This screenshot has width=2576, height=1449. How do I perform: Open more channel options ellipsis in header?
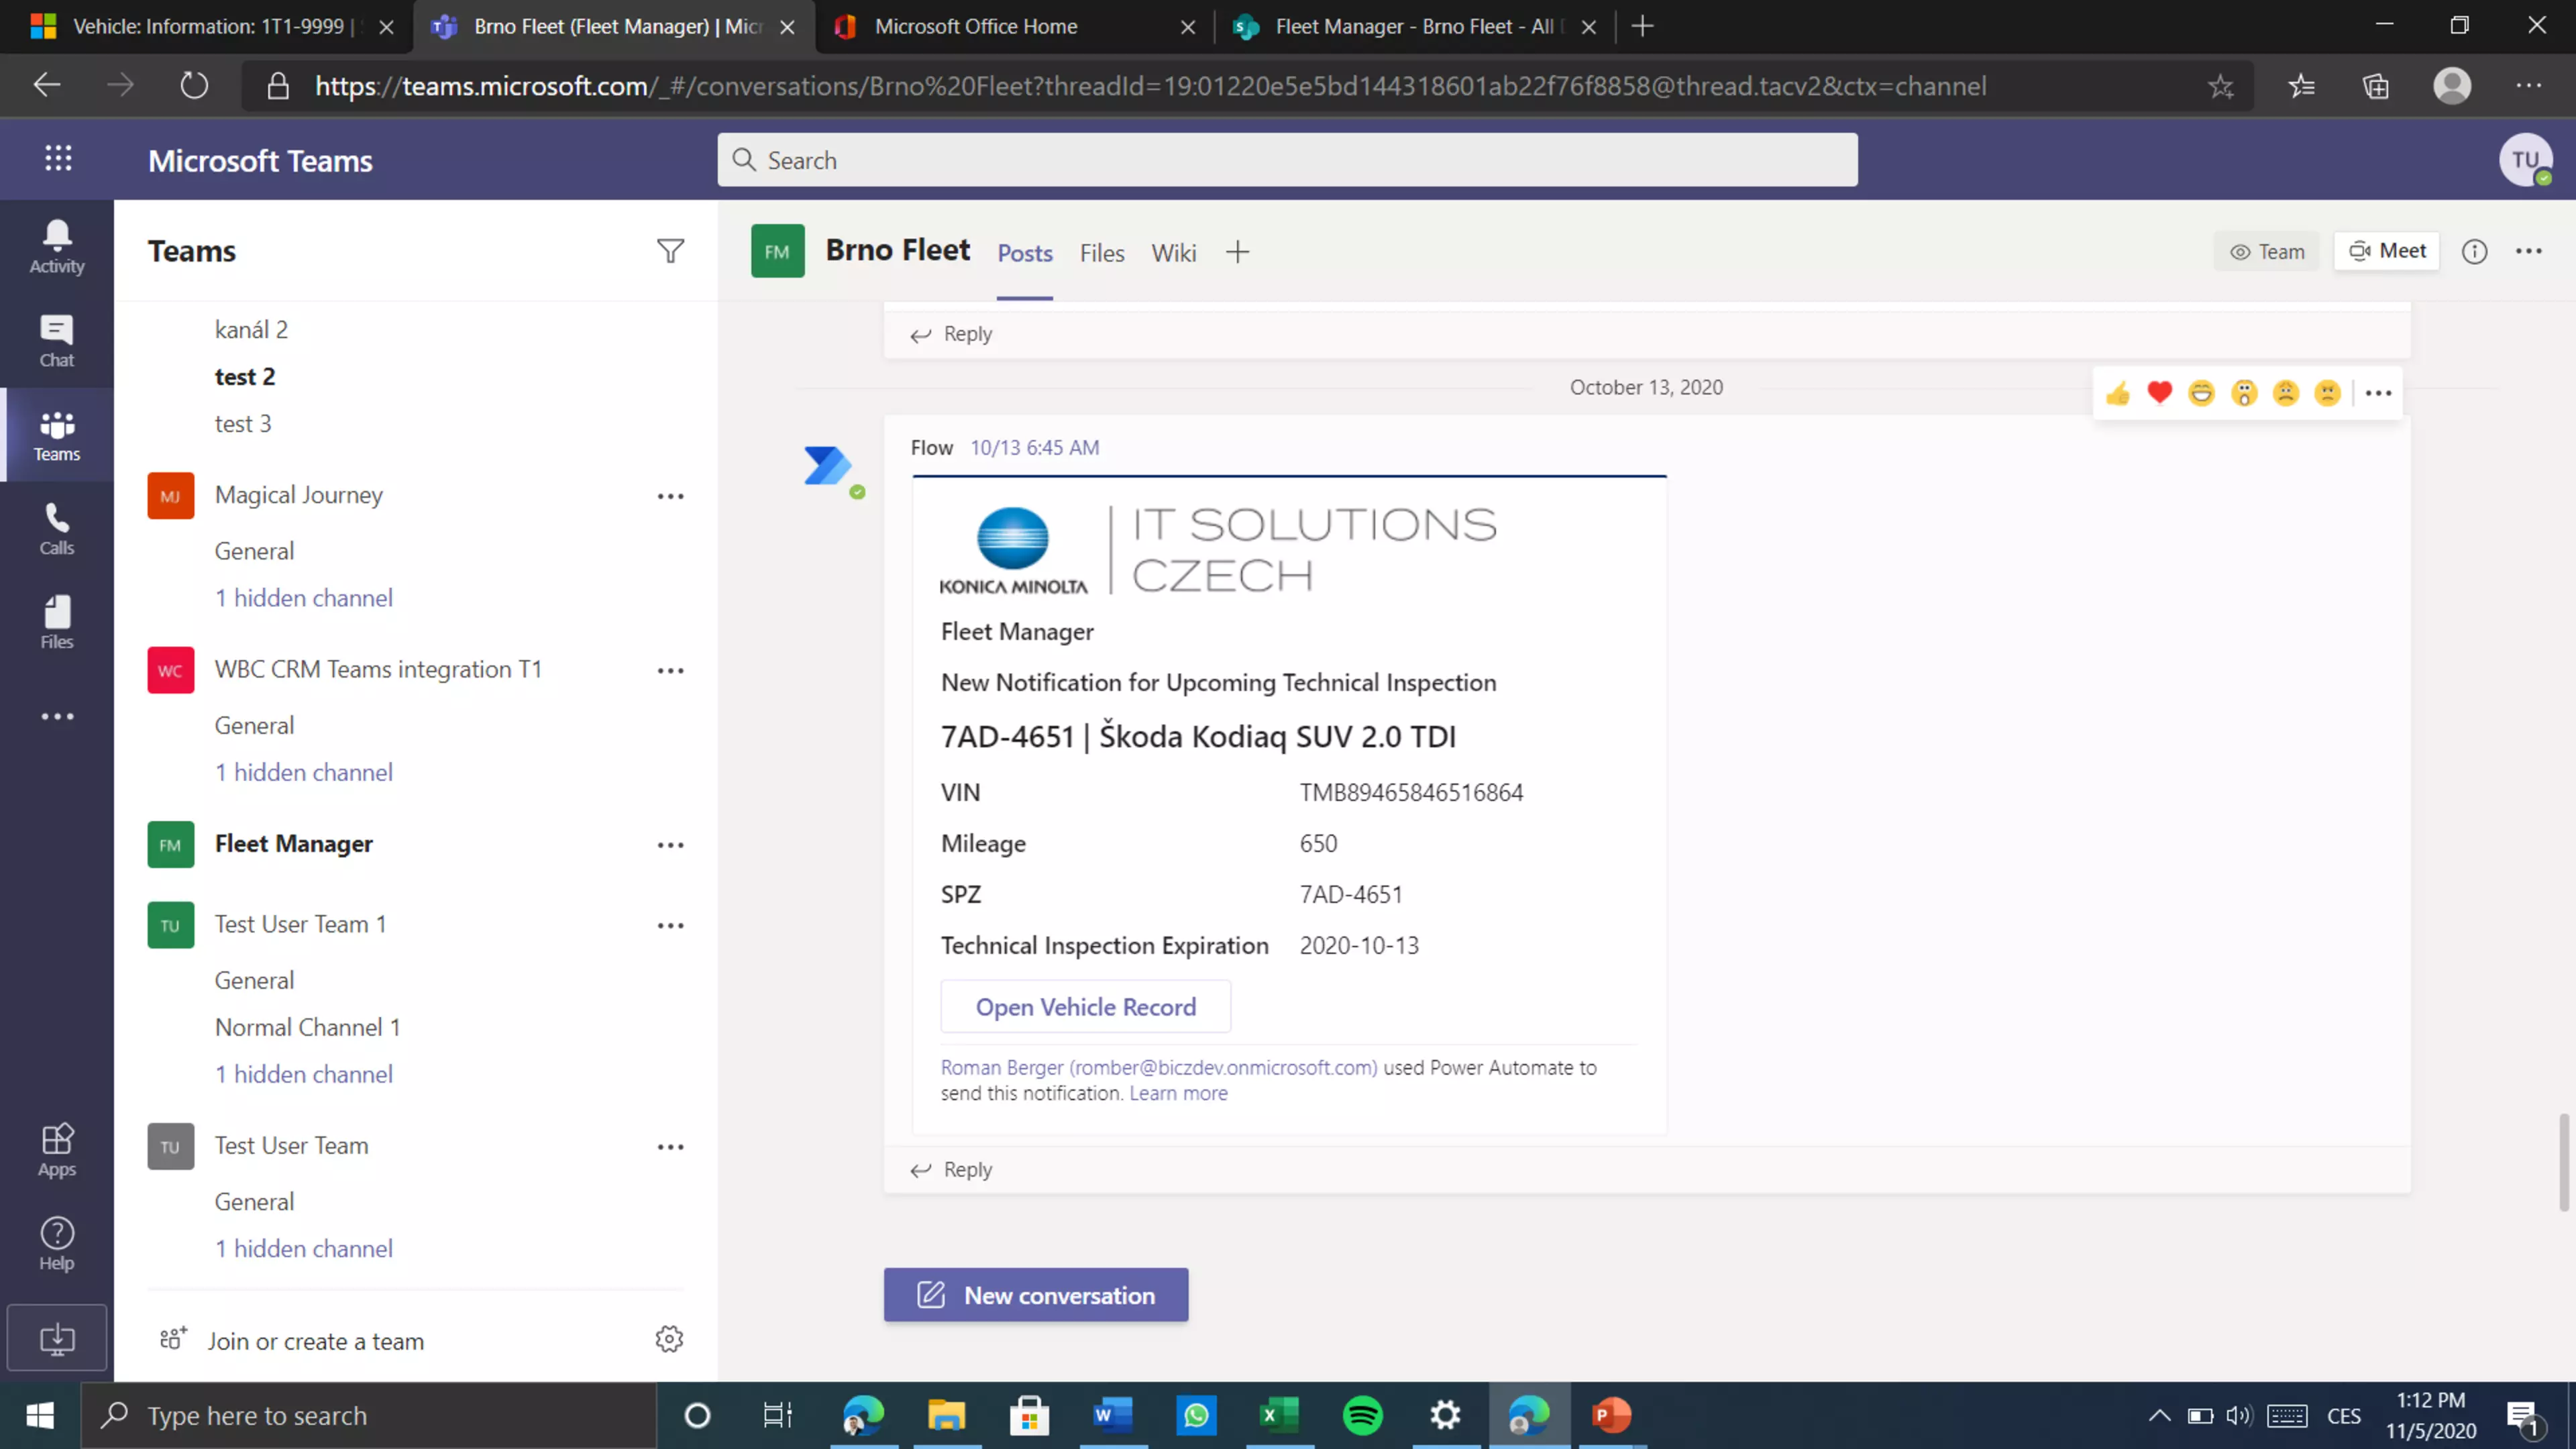click(2529, 251)
